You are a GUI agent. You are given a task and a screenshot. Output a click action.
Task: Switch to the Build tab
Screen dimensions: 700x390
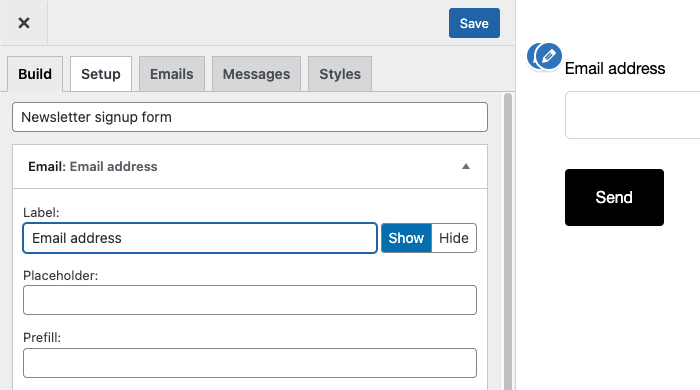35,74
